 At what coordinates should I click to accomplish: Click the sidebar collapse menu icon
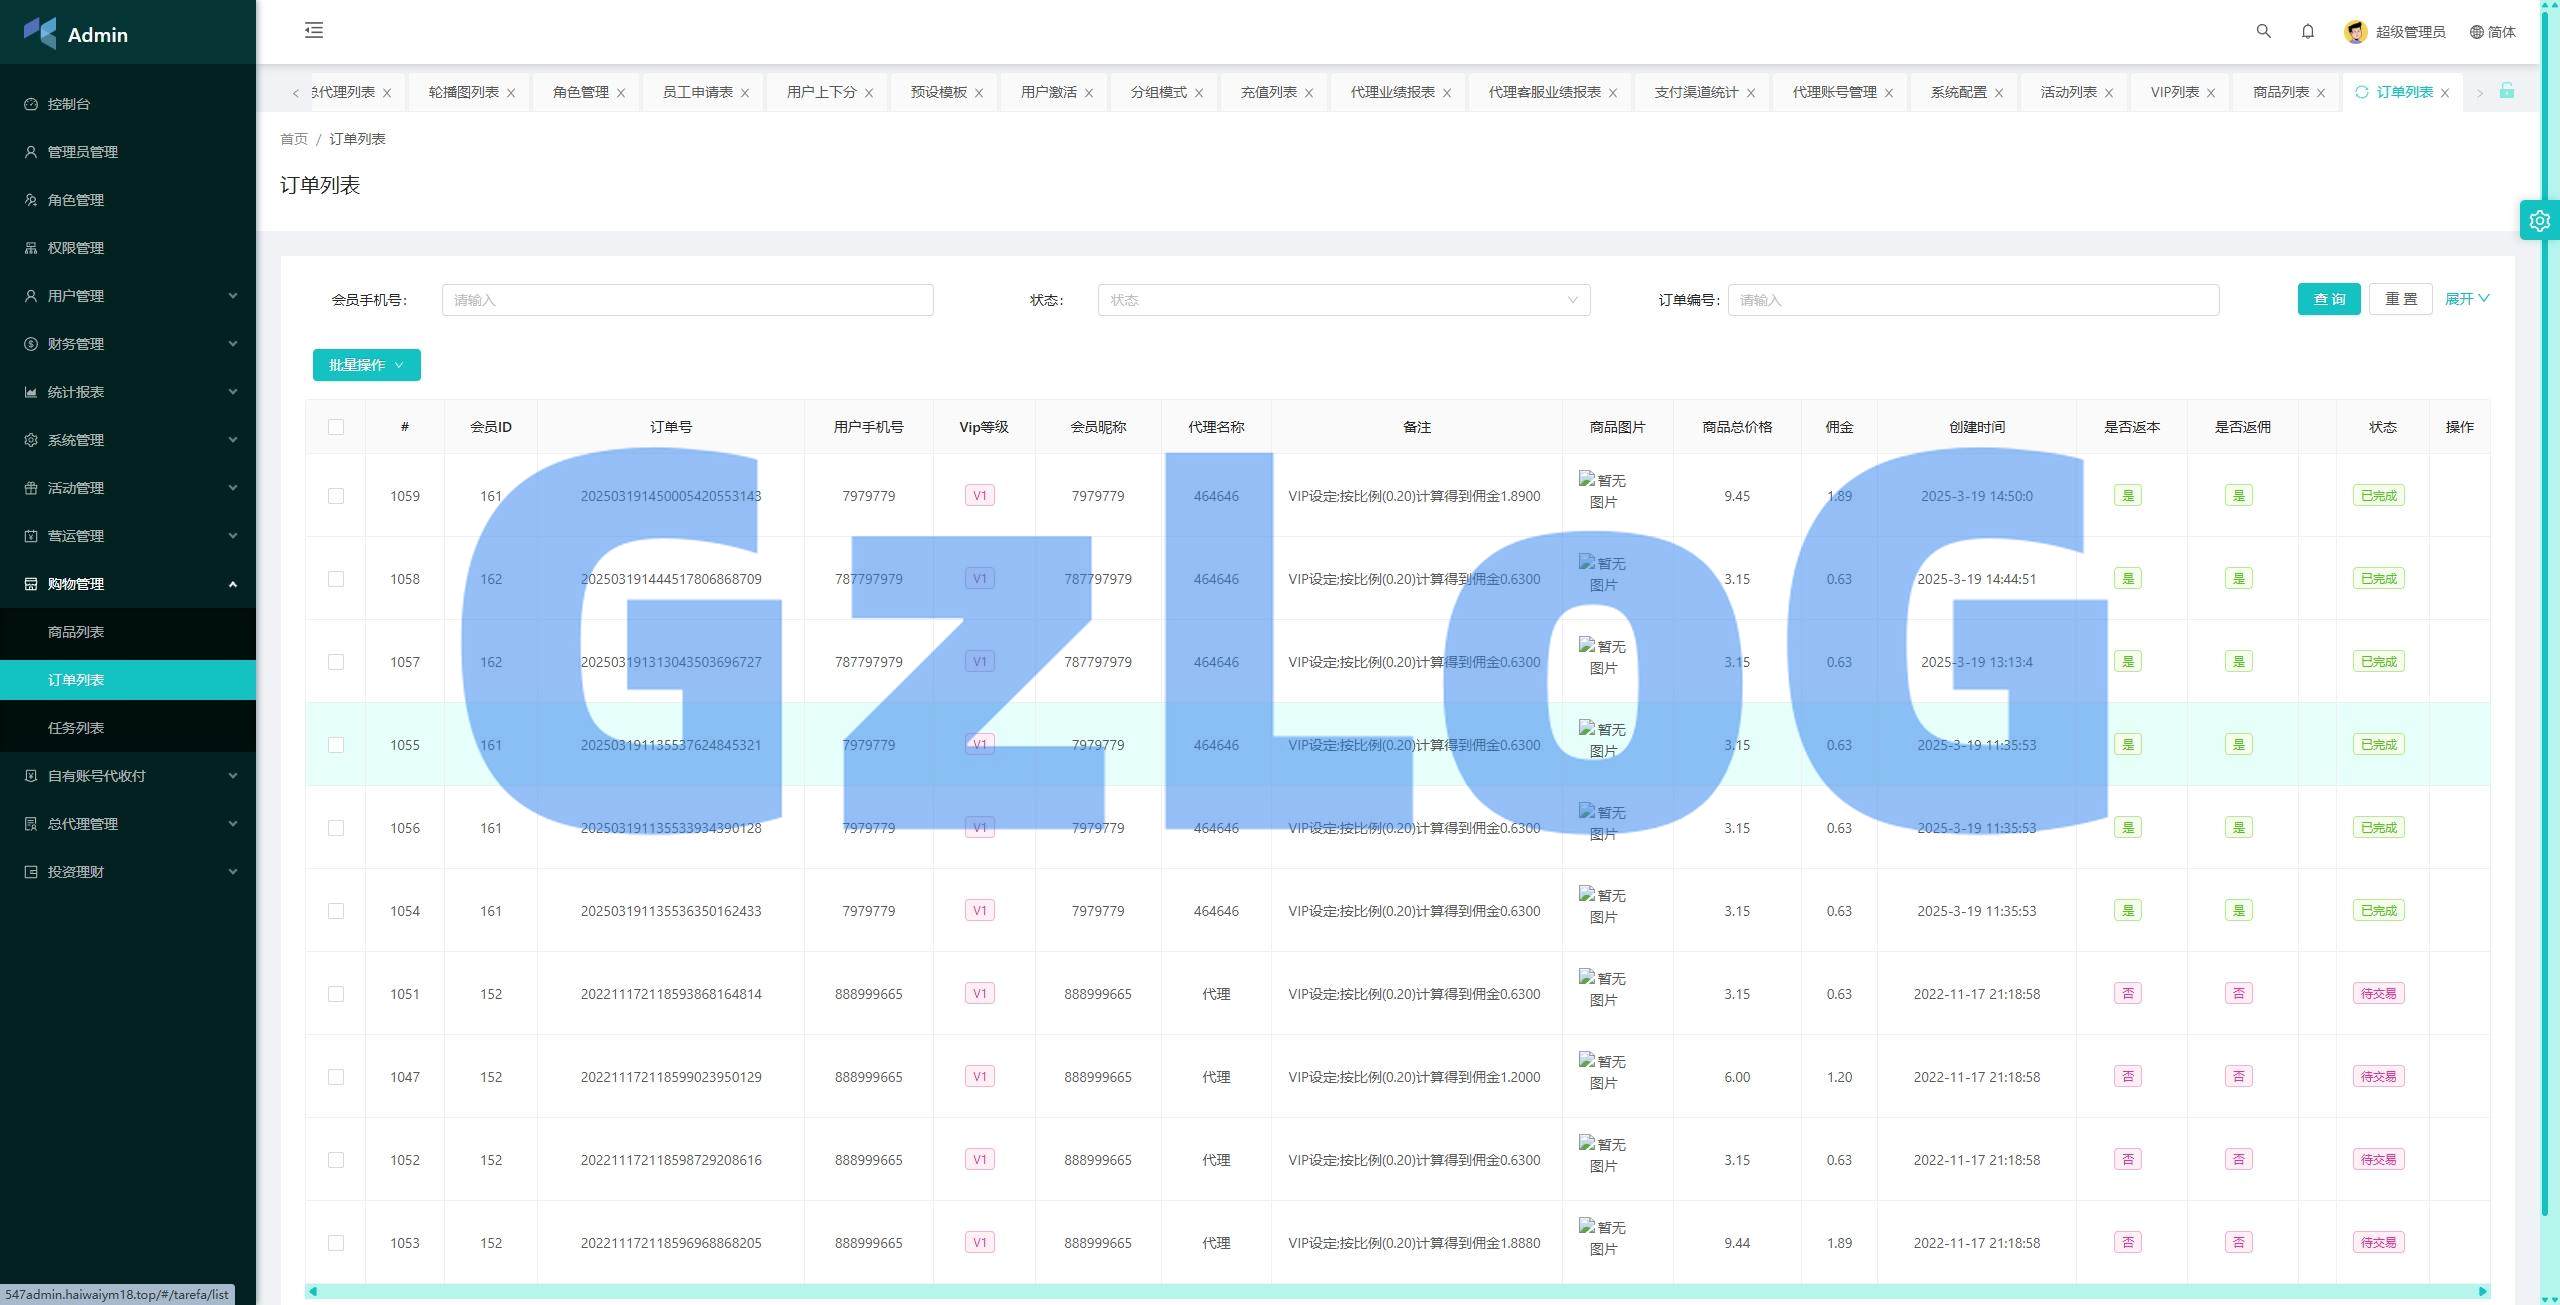[x=314, y=30]
